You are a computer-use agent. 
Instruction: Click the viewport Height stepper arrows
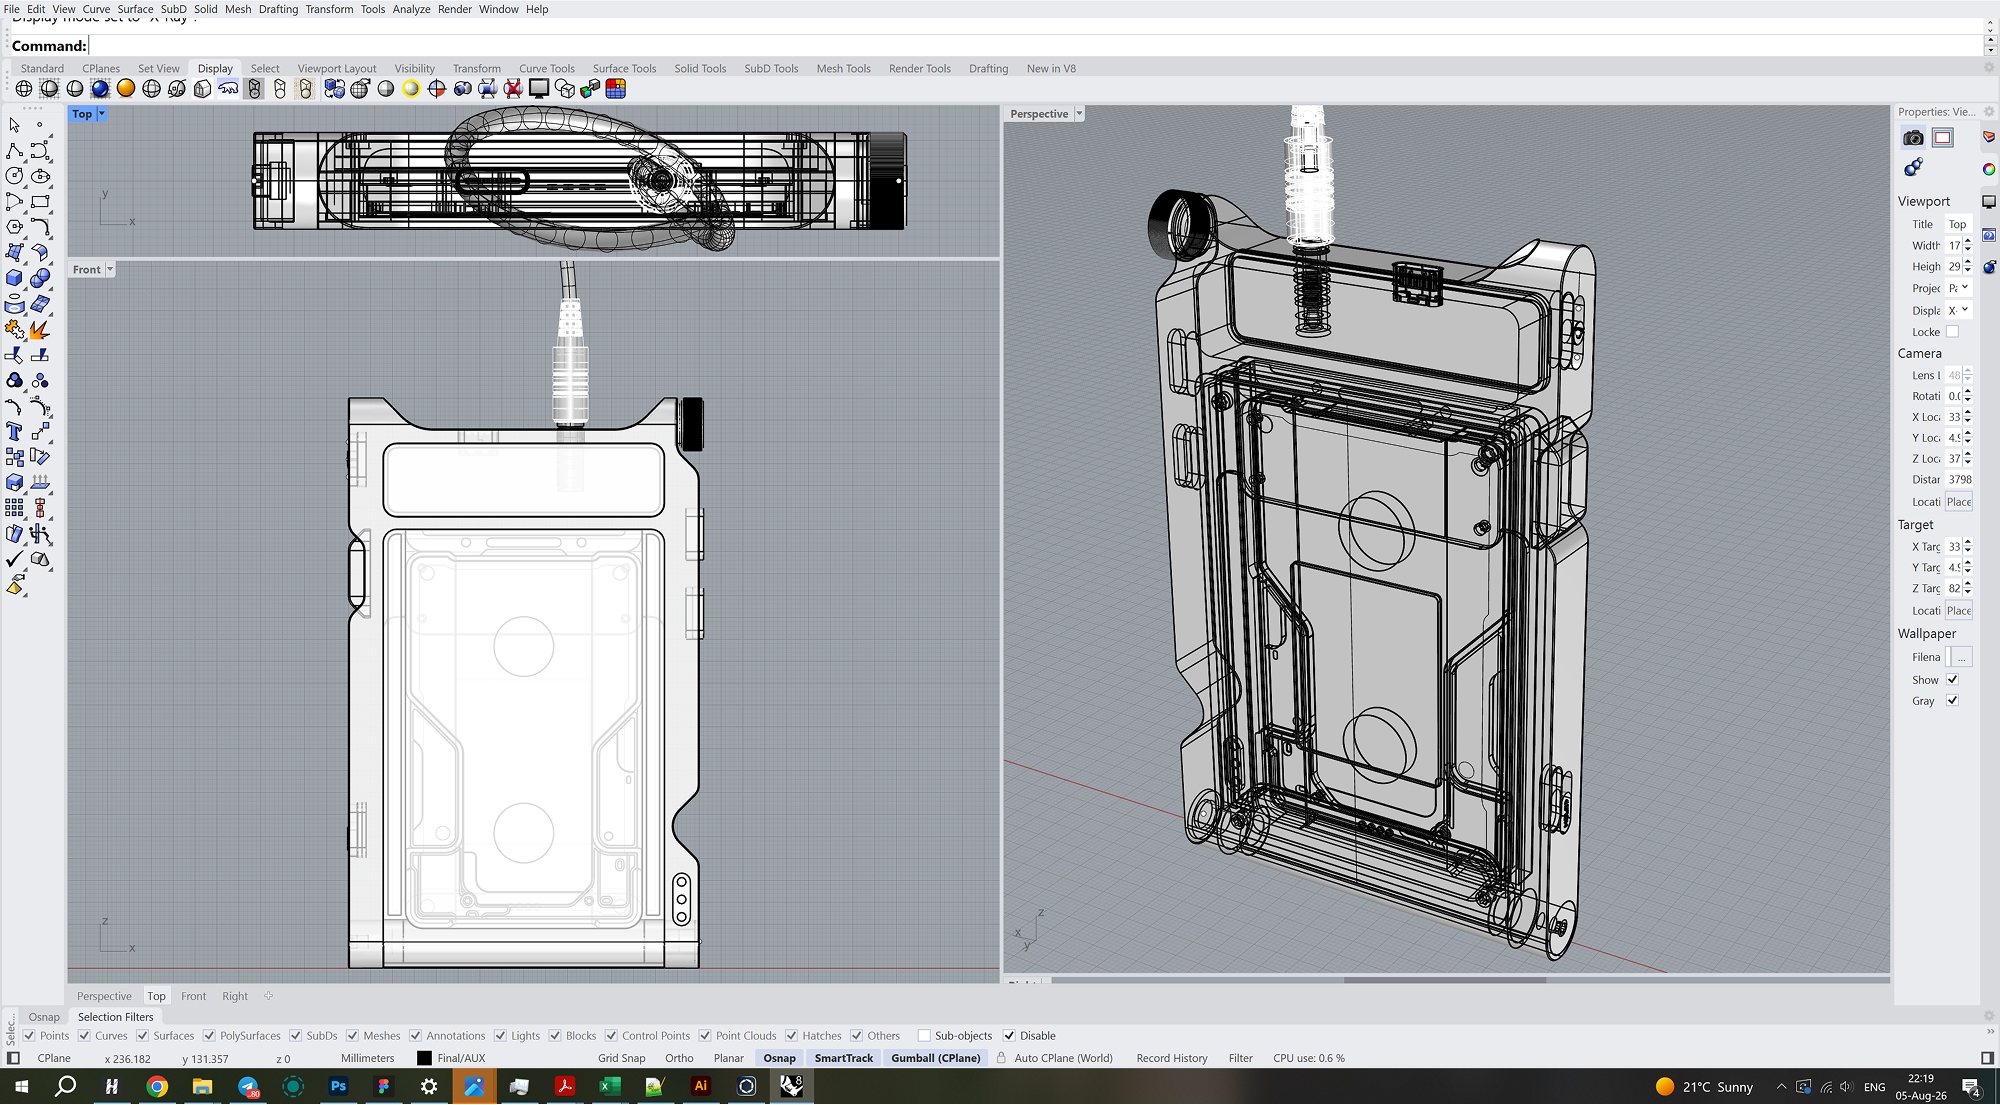1968,267
